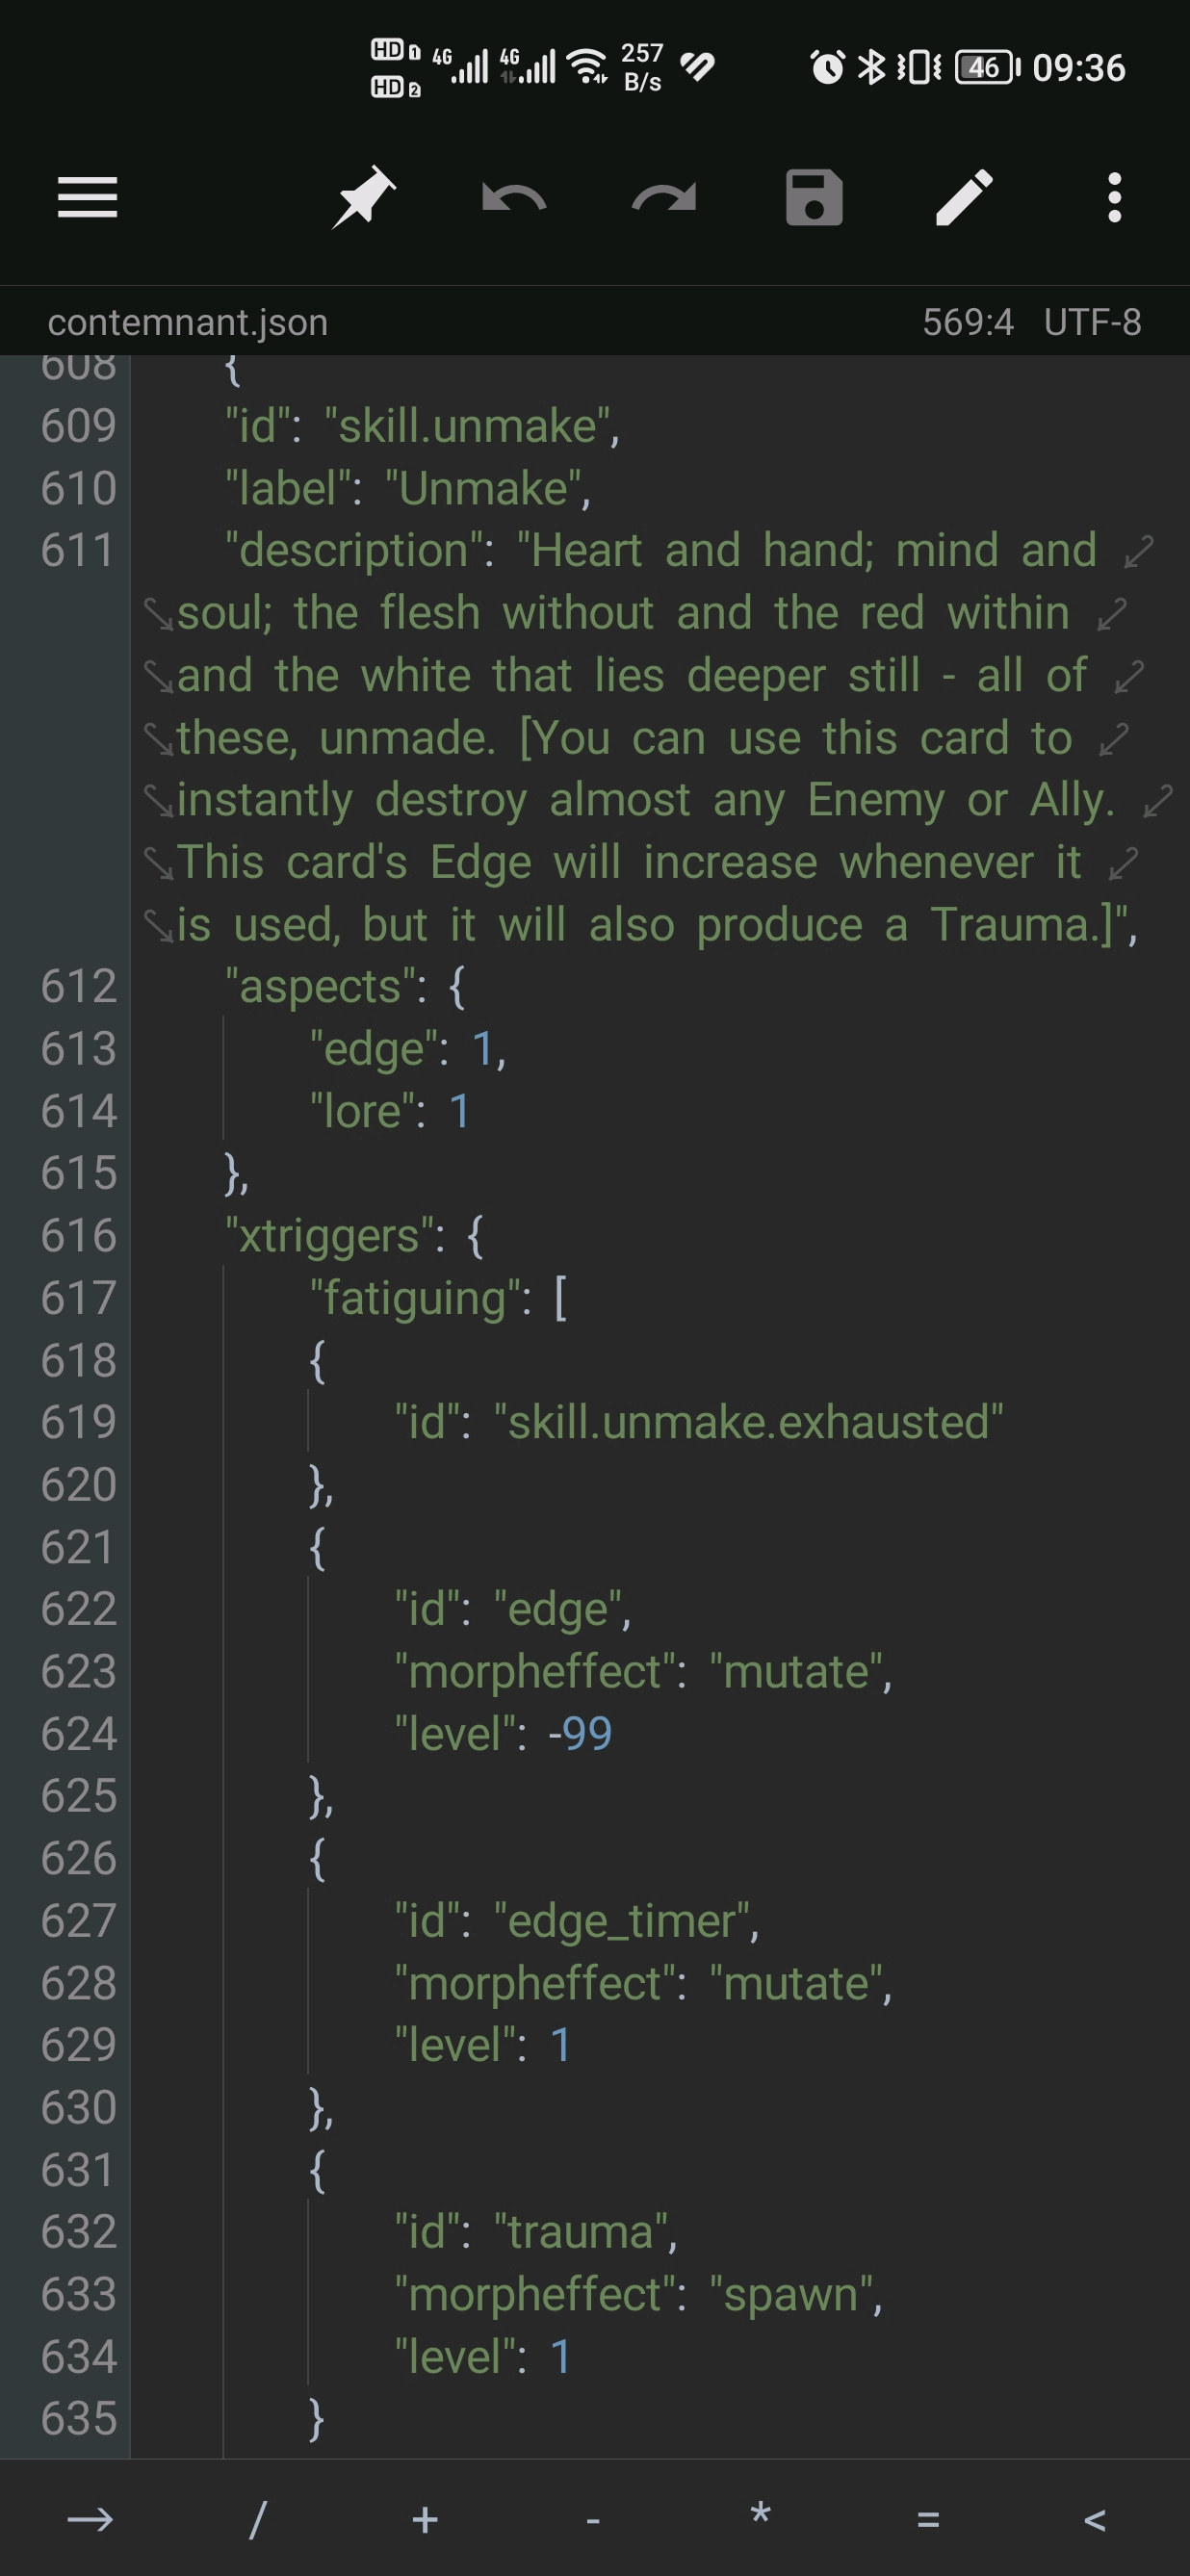Change the UTF-8 encoding setting
The image size is (1190, 2576).
click(1092, 322)
